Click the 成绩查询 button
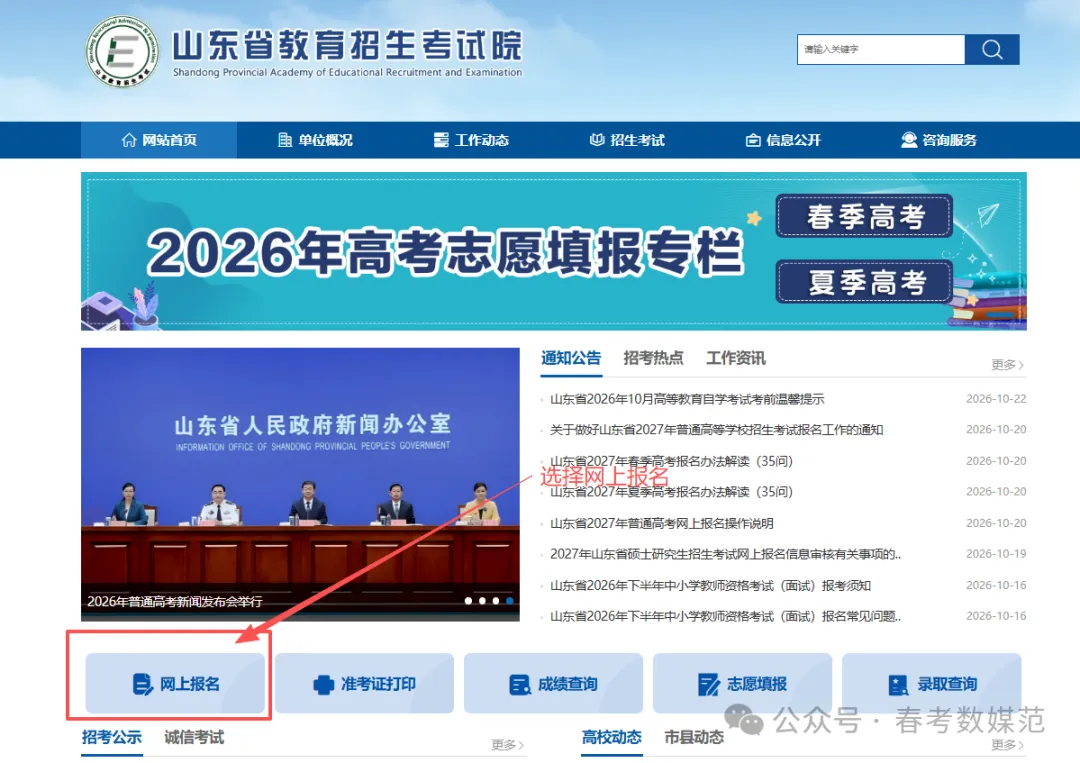Image resolution: width=1080 pixels, height=763 pixels. pos(553,683)
